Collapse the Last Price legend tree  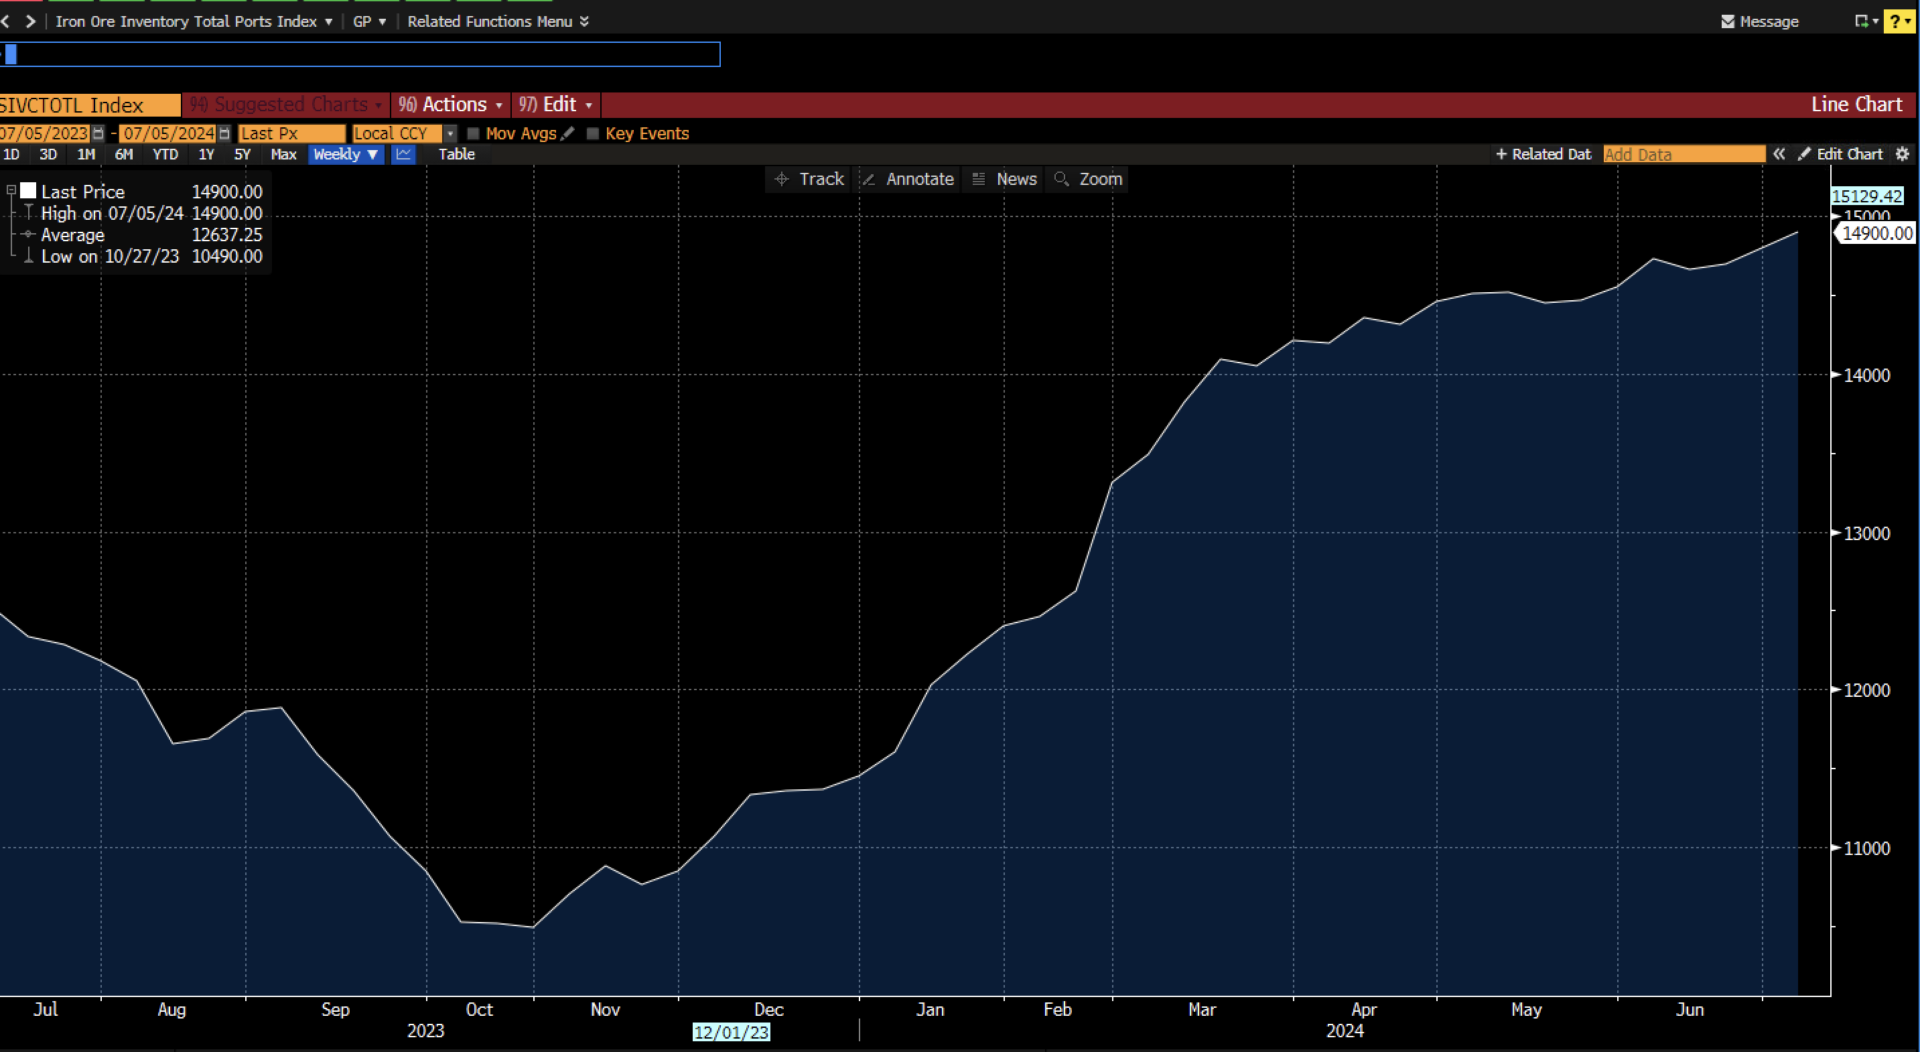(x=11, y=190)
